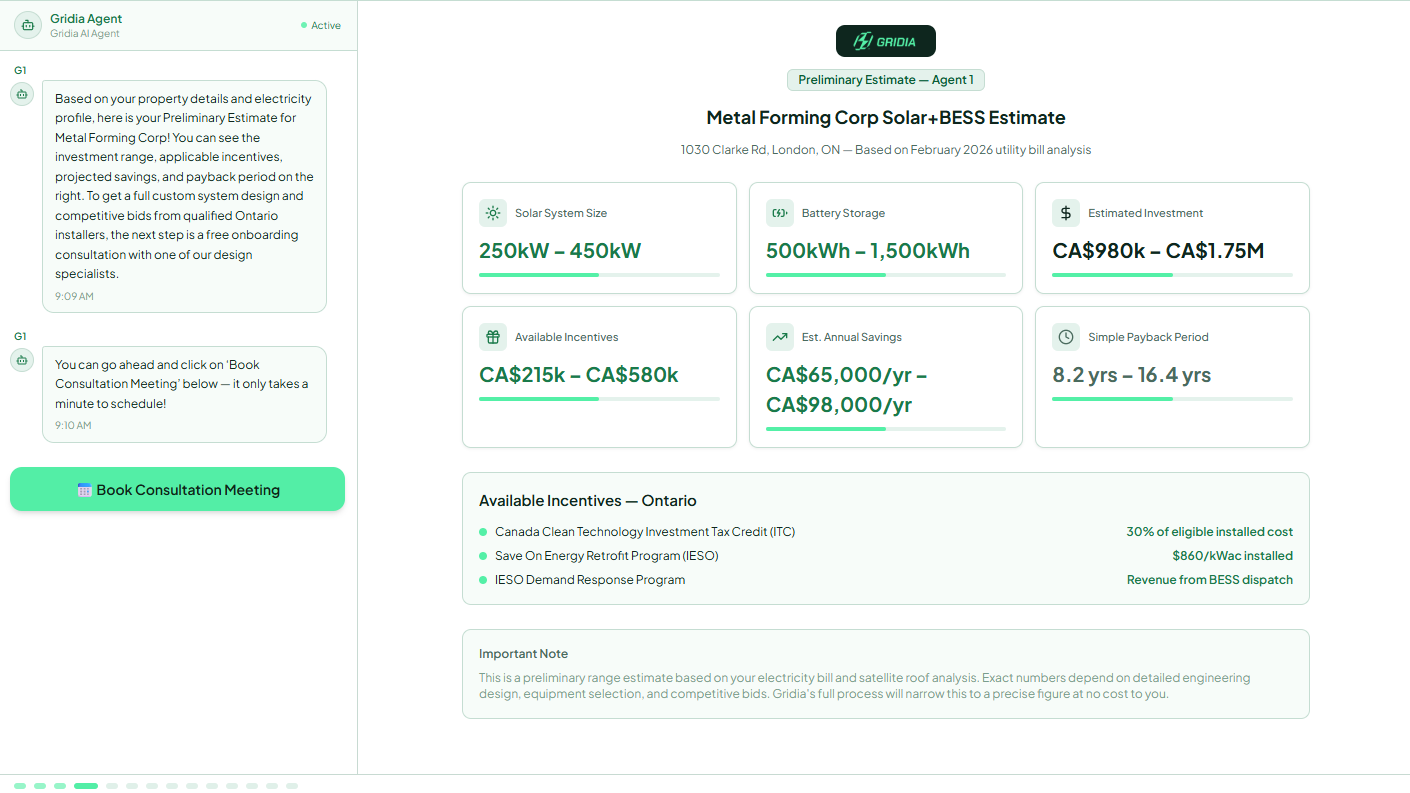Click 'Save On Energy Retrofit Program (IESO)'
This screenshot has width=1410, height=793.
point(607,556)
